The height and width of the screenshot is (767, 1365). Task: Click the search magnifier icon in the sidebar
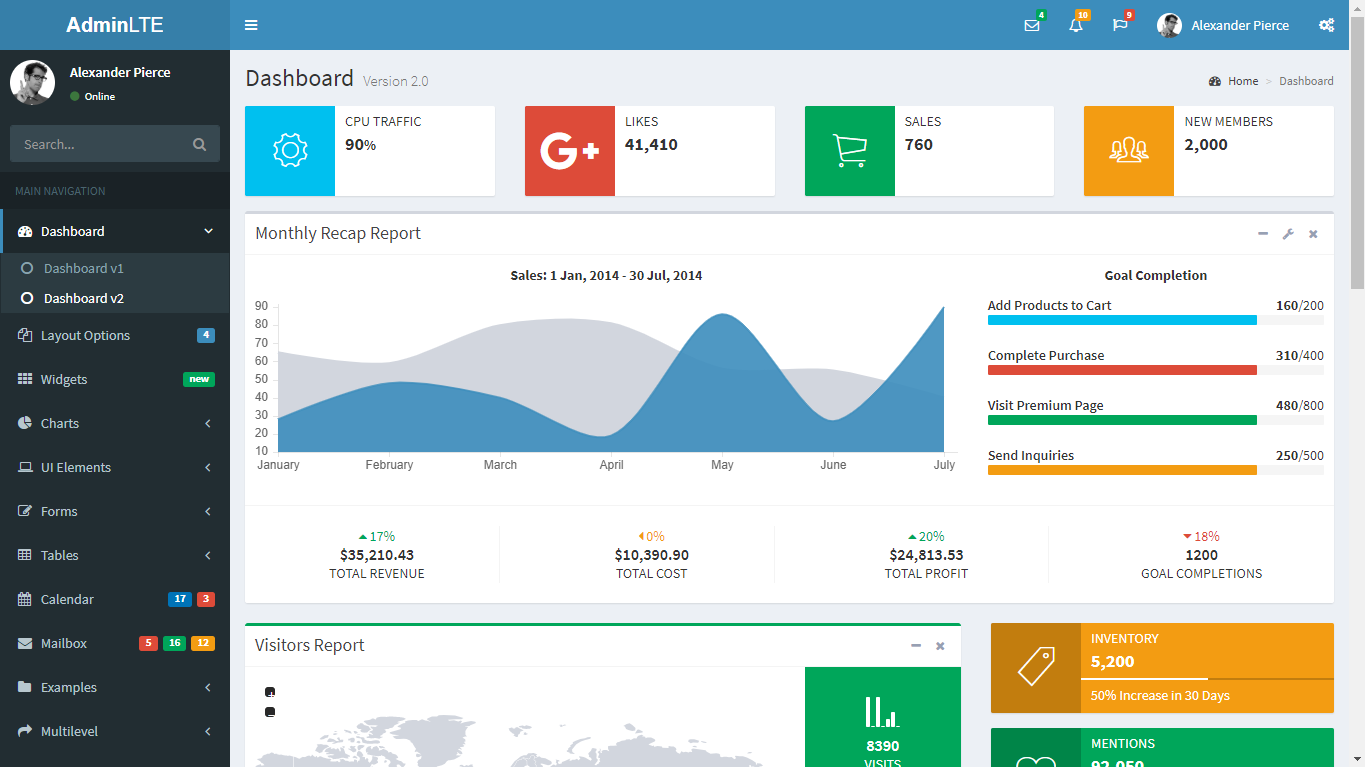pos(199,144)
